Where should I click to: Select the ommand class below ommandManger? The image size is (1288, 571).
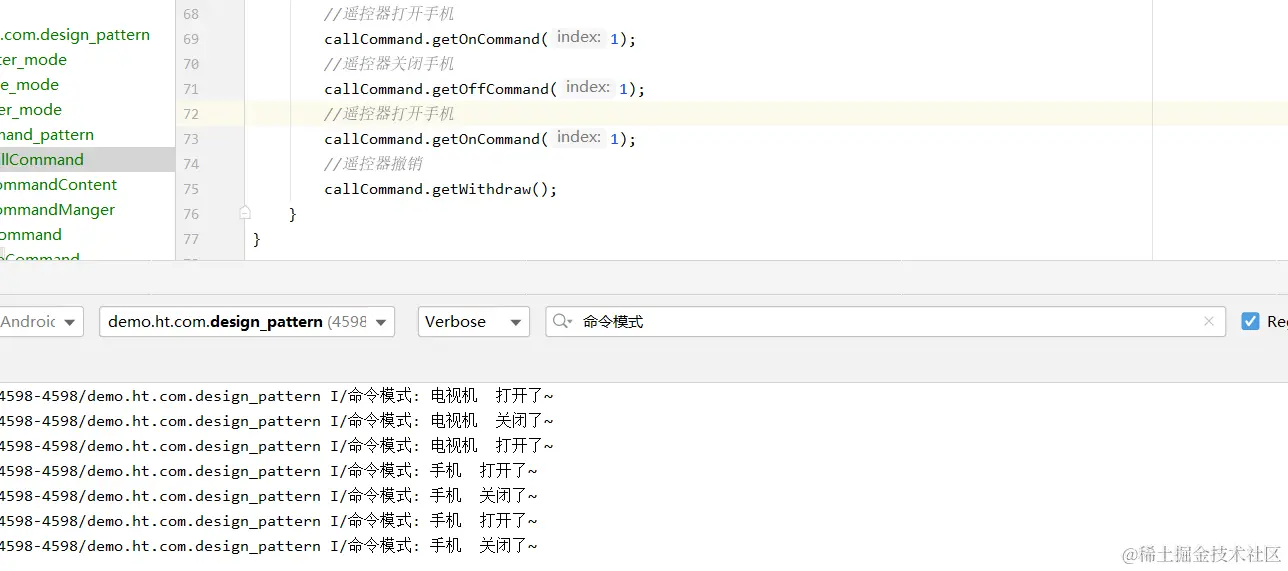point(31,235)
